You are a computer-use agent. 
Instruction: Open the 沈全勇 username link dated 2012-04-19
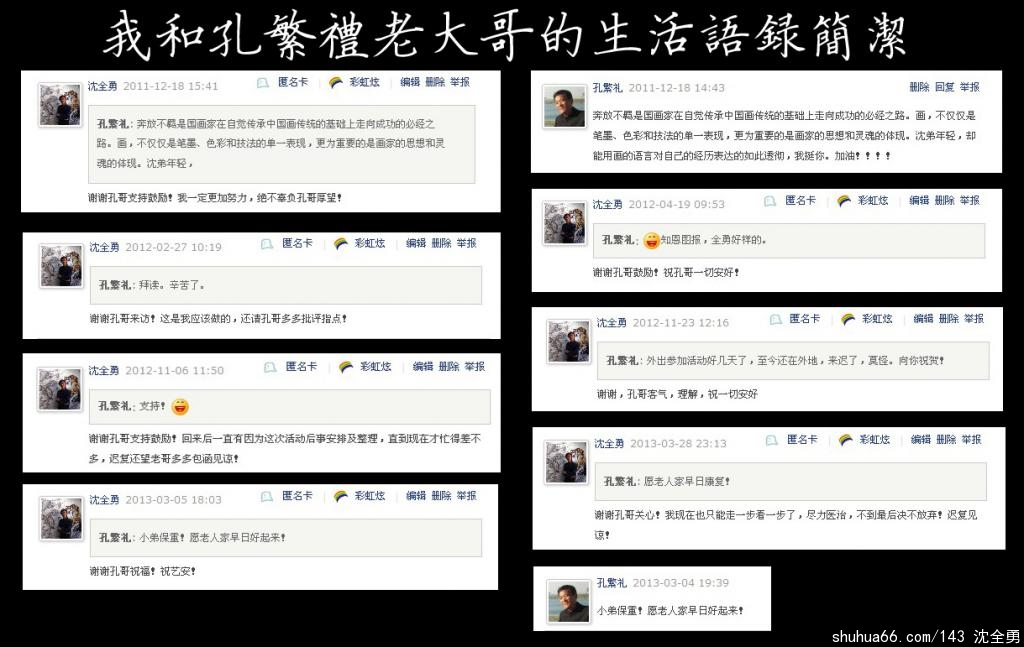[607, 204]
